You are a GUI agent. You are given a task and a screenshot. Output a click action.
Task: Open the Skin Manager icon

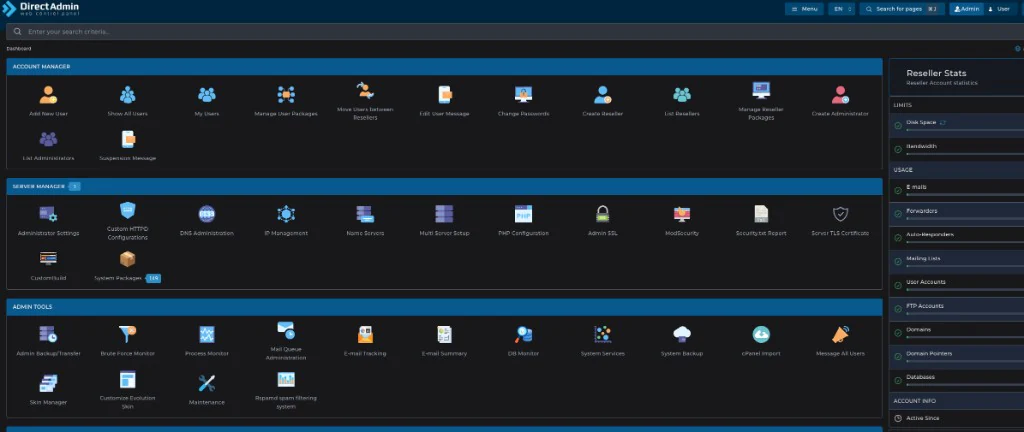48,383
